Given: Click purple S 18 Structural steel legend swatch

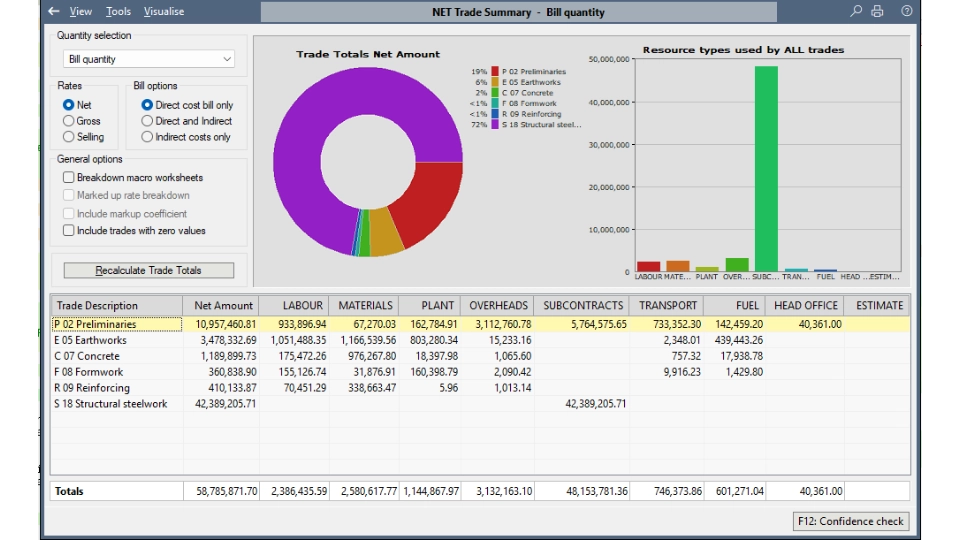Looking at the screenshot, I should point(495,124).
